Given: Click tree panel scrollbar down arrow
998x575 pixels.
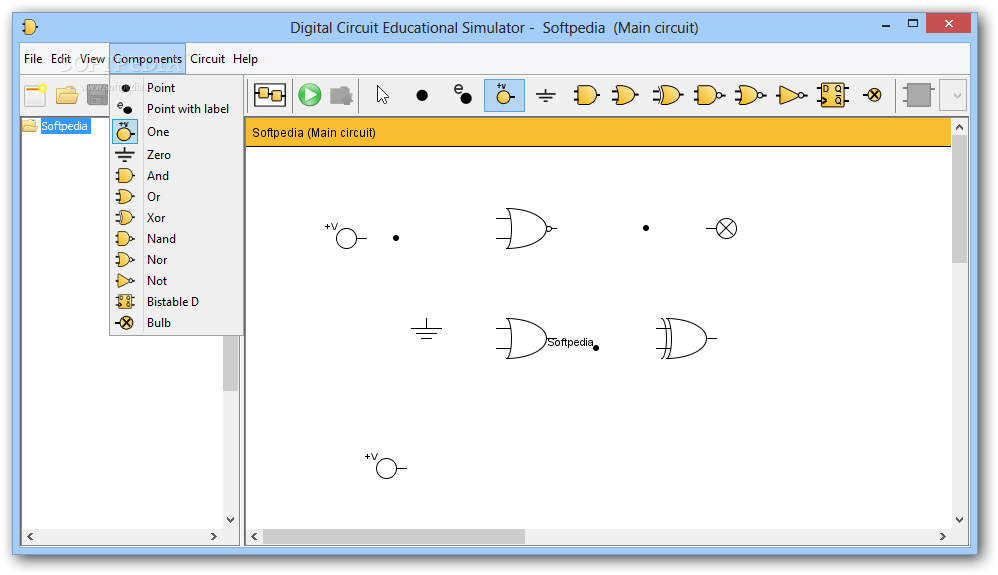Looking at the screenshot, I should point(230,520).
